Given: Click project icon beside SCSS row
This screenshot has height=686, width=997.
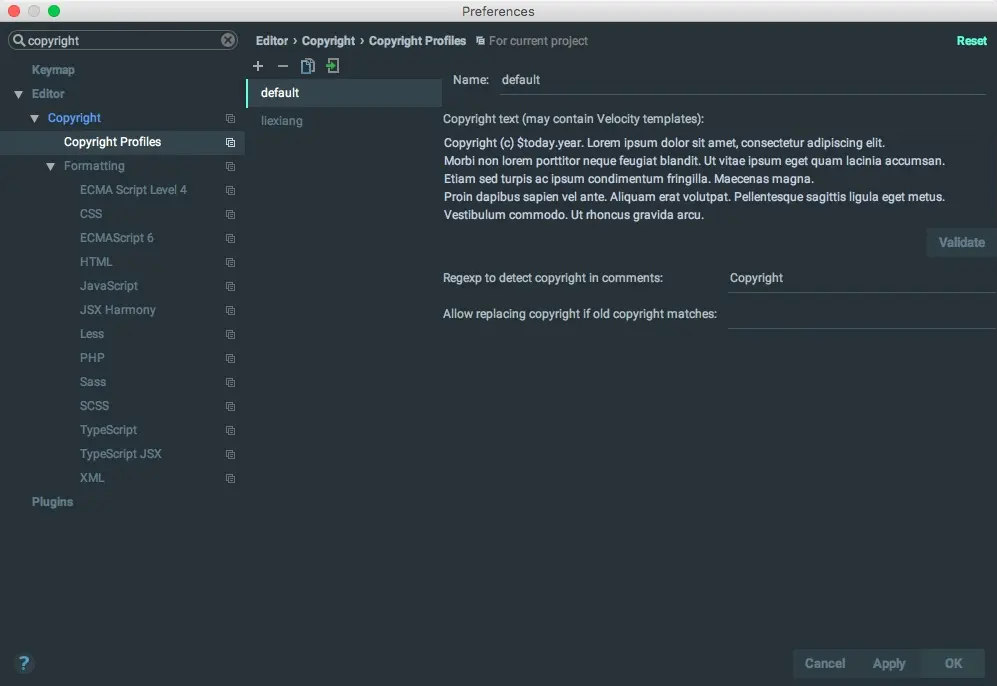Looking at the screenshot, I should click(x=230, y=407).
